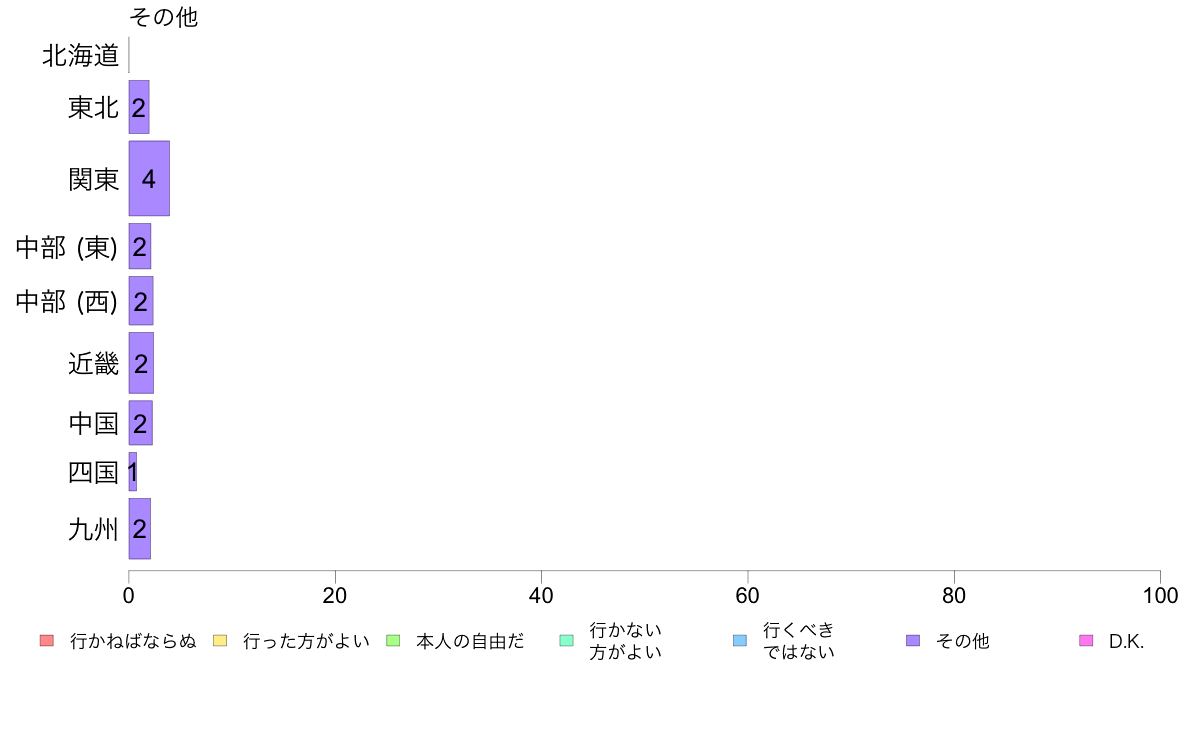Select the 近畿 purple bar
This screenshot has height=736, width=1188.
(141, 363)
